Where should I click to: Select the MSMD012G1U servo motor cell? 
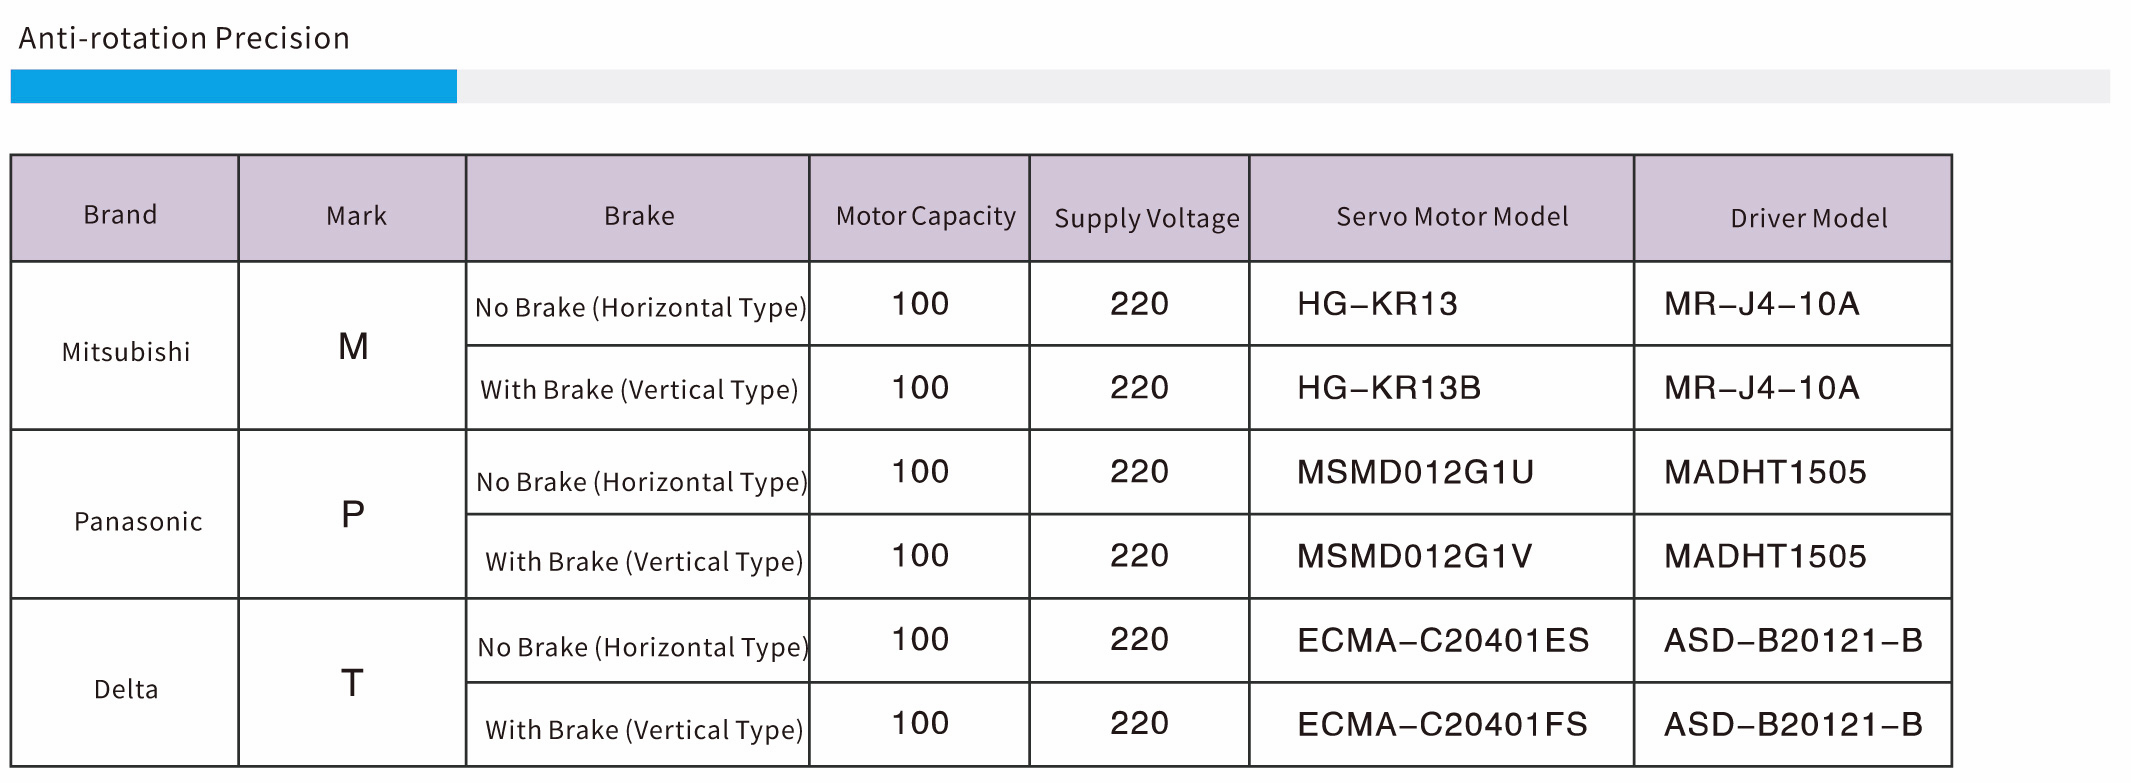(x=1415, y=472)
